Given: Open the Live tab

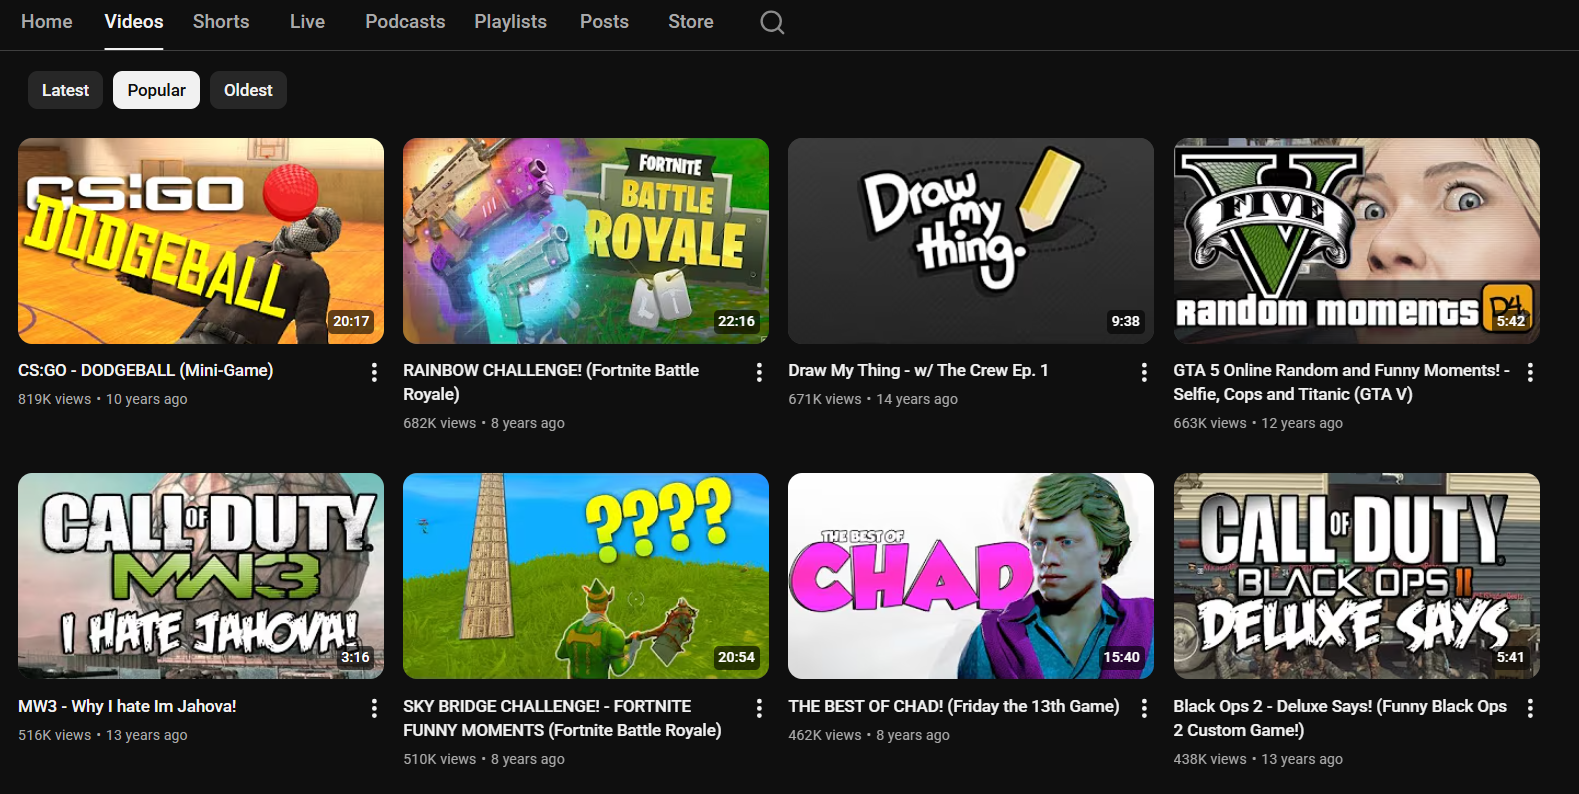Looking at the screenshot, I should [x=307, y=22].
